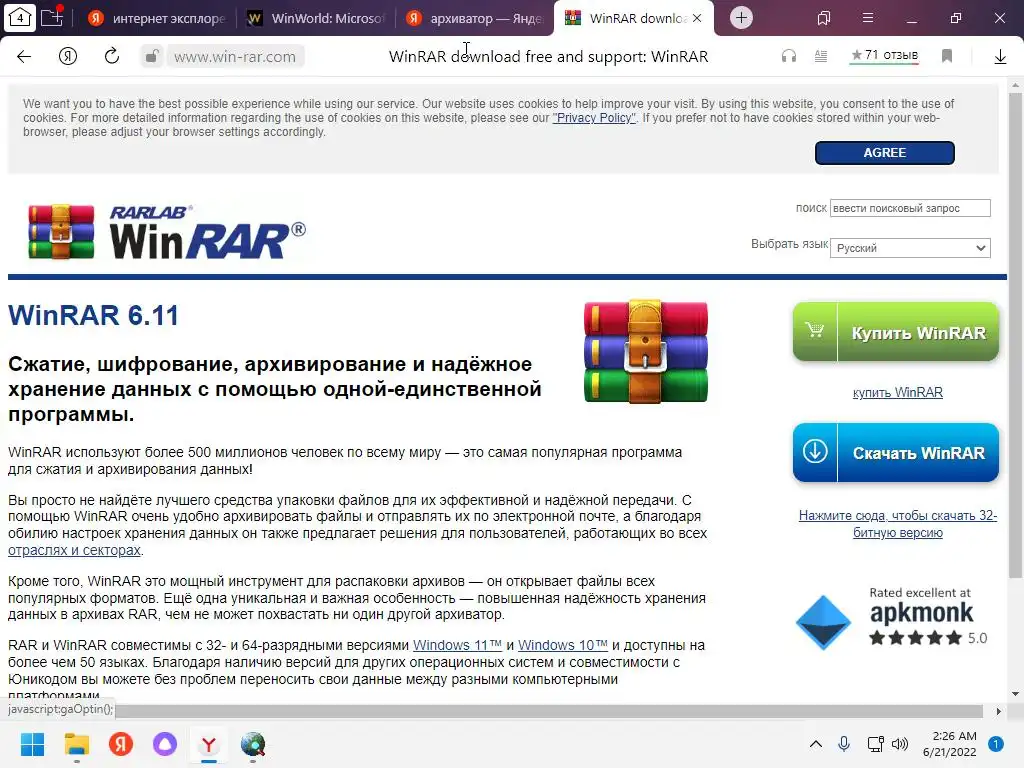The image size is (1024, 768).
Task: Reload the page
Action: 112,56
